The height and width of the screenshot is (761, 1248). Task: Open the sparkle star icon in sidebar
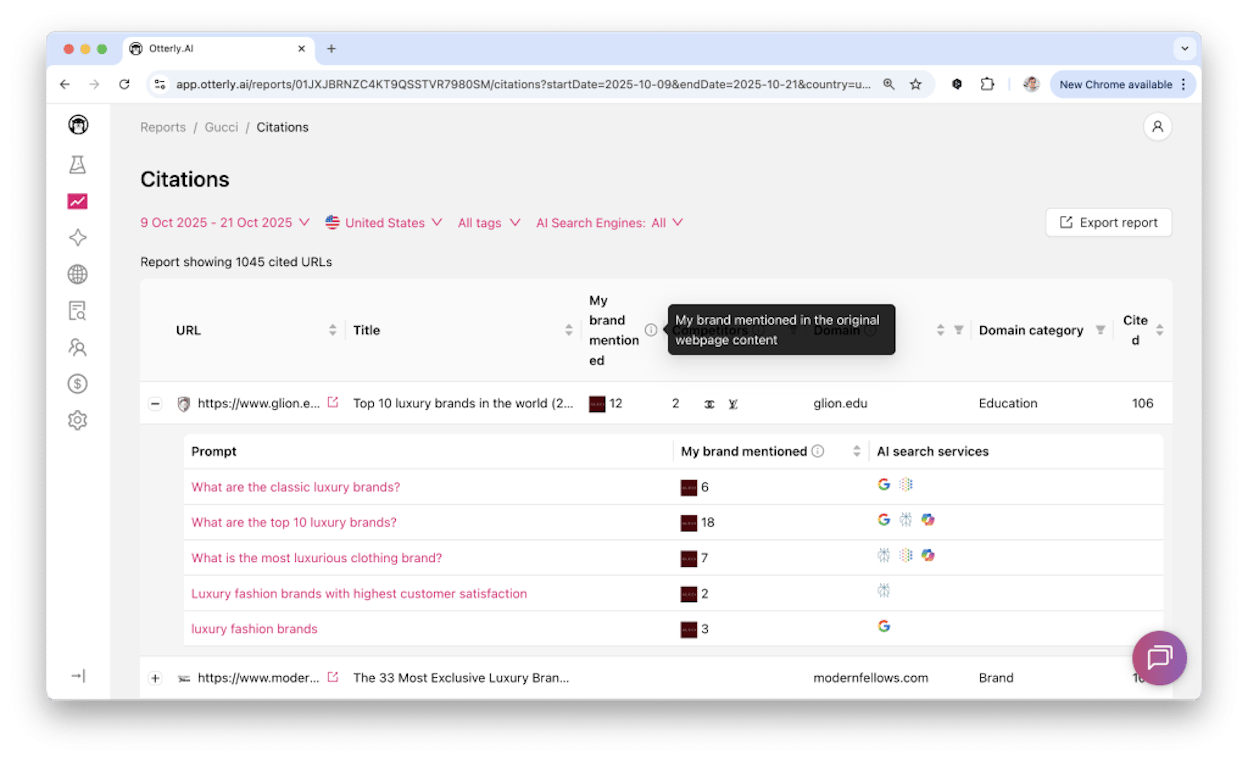click(x=78, y=238)
